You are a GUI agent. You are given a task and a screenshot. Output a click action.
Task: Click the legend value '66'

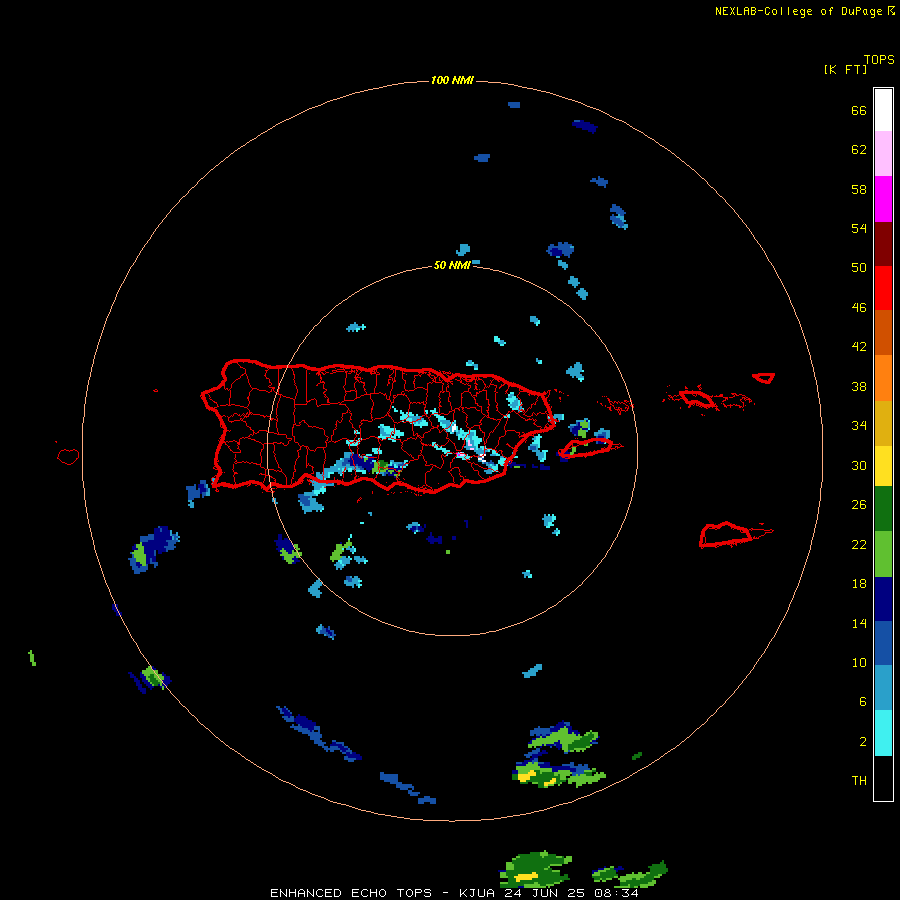tap(859, 111)
